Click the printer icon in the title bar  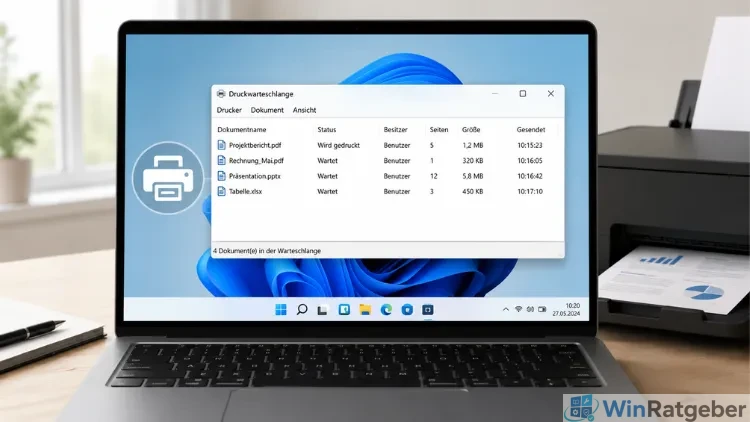pos(221,94)
